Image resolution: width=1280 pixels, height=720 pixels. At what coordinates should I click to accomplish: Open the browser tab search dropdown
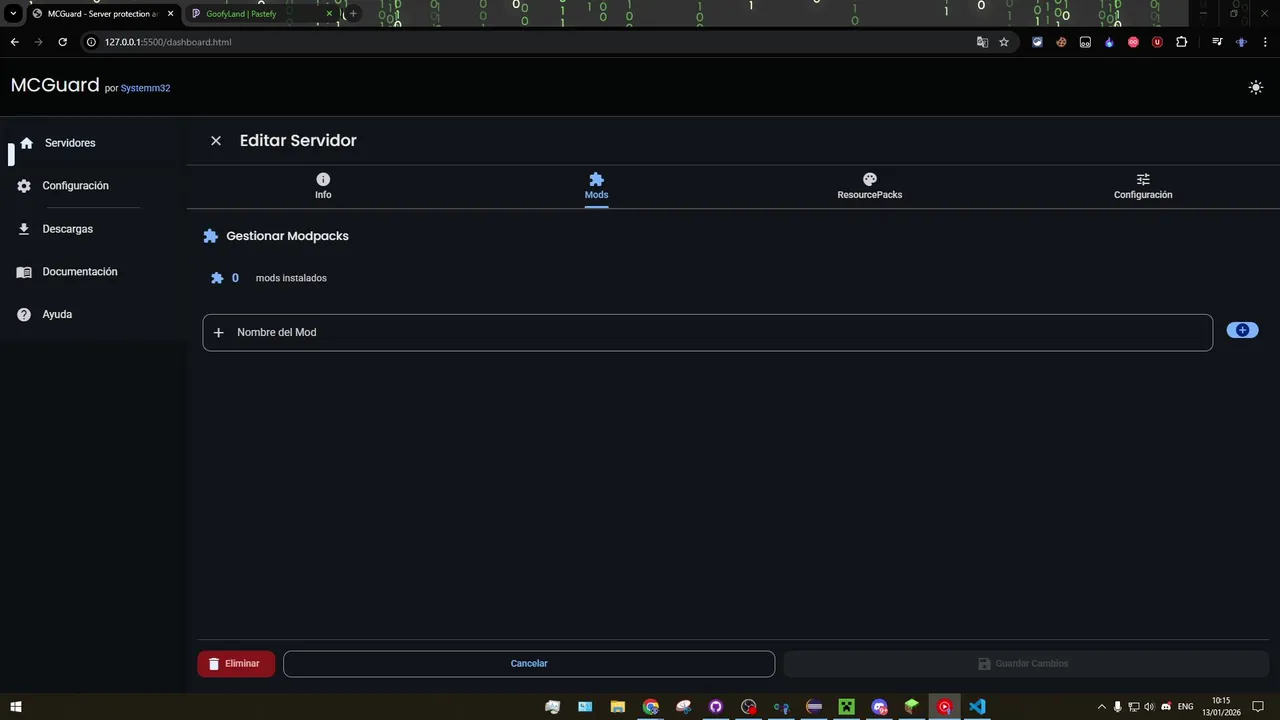pyautogui.click(x=13, y=14)
